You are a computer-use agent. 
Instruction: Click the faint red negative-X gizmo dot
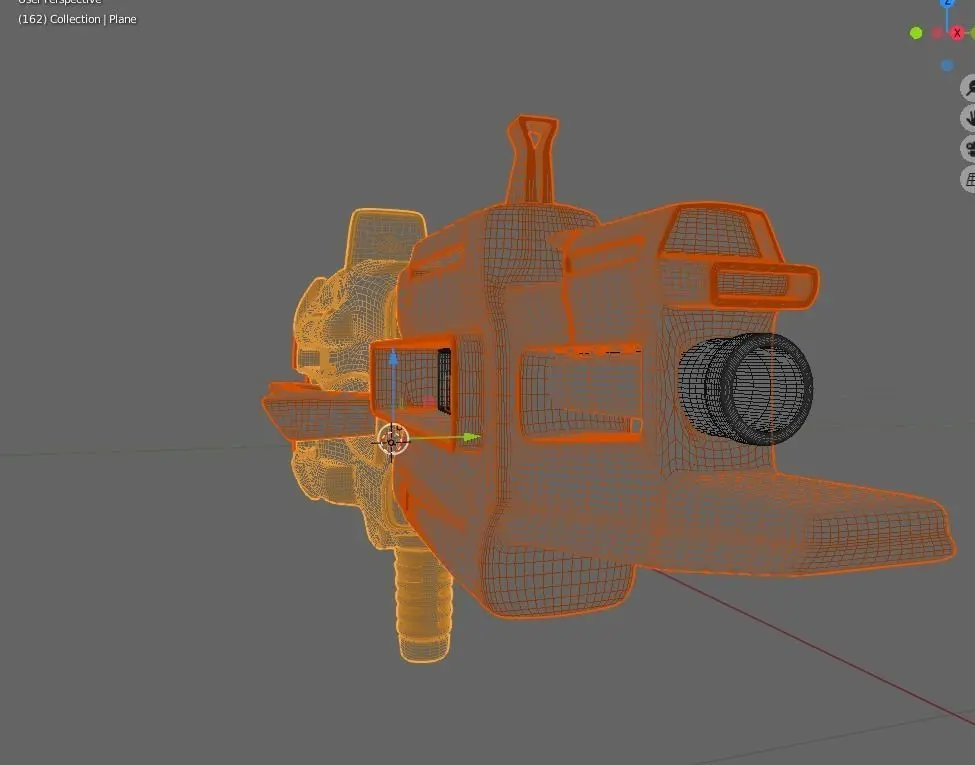pos(937,33)
